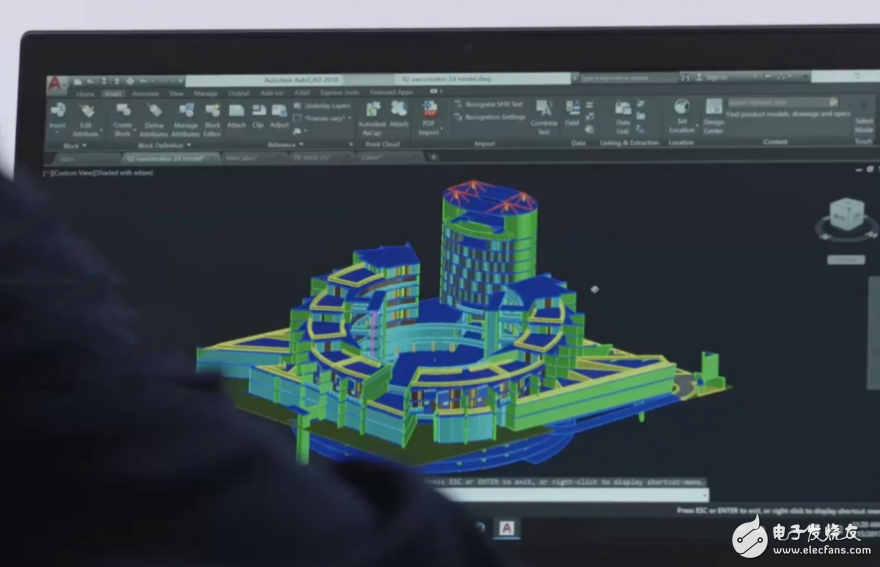Click the AutoCAD icon in the taskbar

[x=507, y=527]
